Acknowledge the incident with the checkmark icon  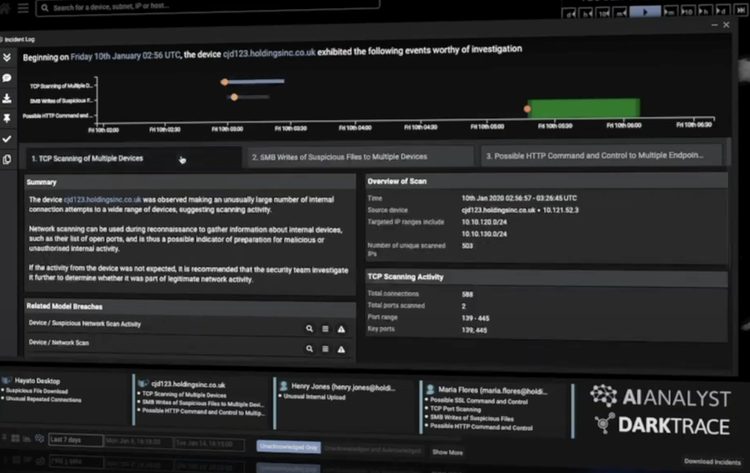[x=7, y=139]
